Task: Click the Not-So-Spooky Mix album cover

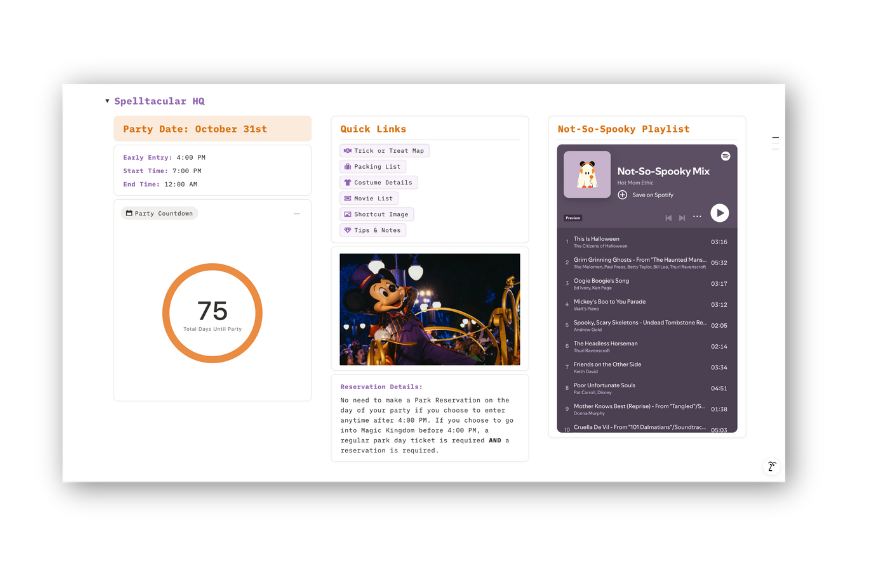Action: [x=587, y=174]
